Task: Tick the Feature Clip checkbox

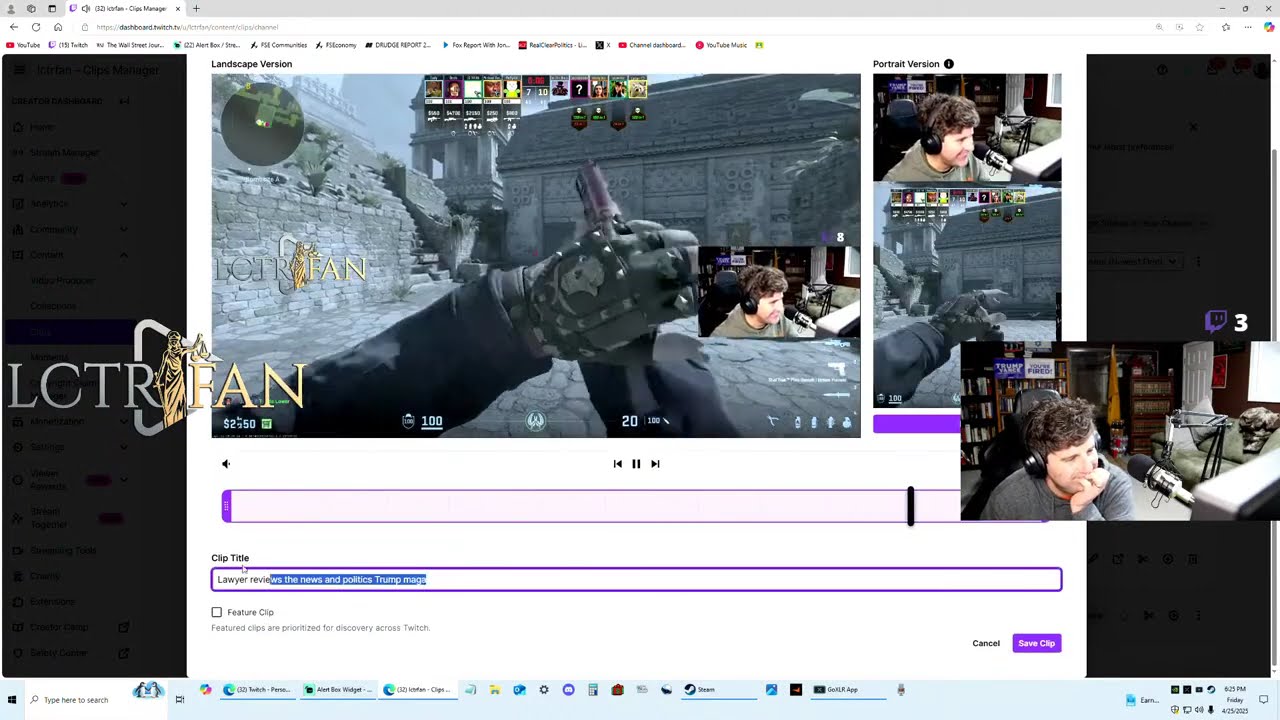Action: 217,612
